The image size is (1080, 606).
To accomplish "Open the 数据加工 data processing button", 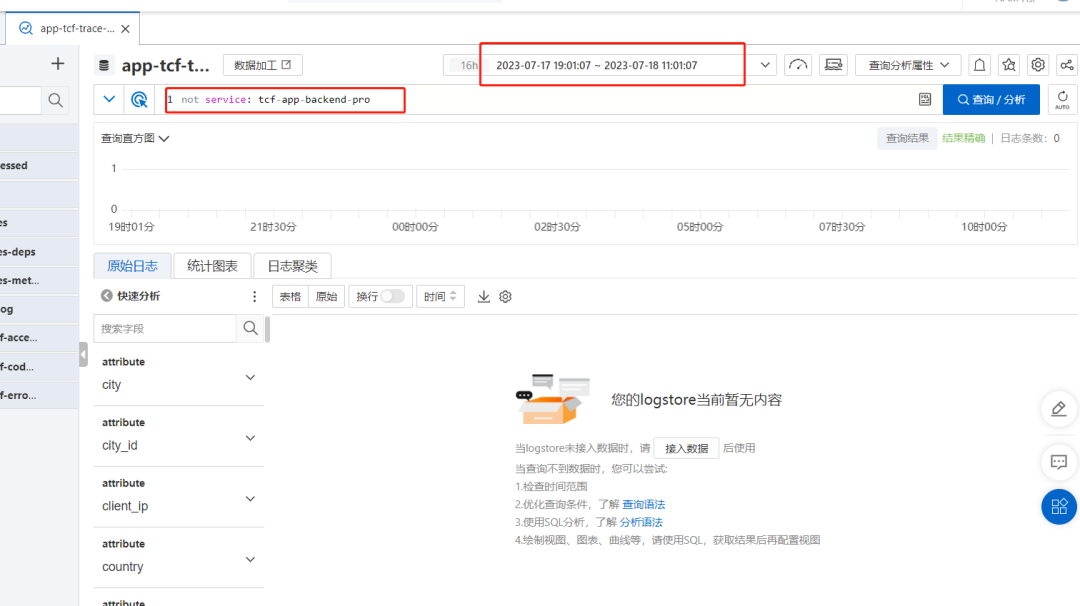I will coord(262,65).
